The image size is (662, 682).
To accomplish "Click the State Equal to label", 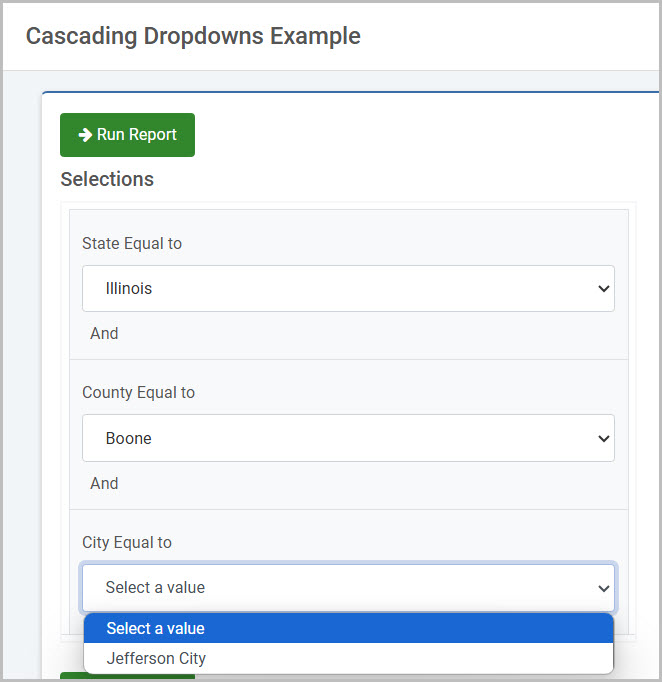I will coord(132,244).
